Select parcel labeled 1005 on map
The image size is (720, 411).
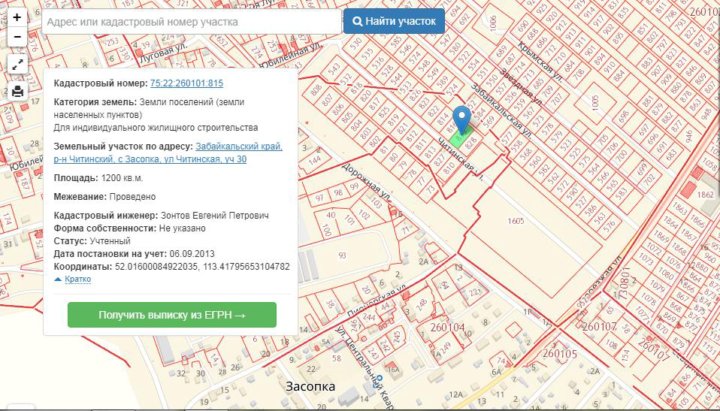coord(596,100)
